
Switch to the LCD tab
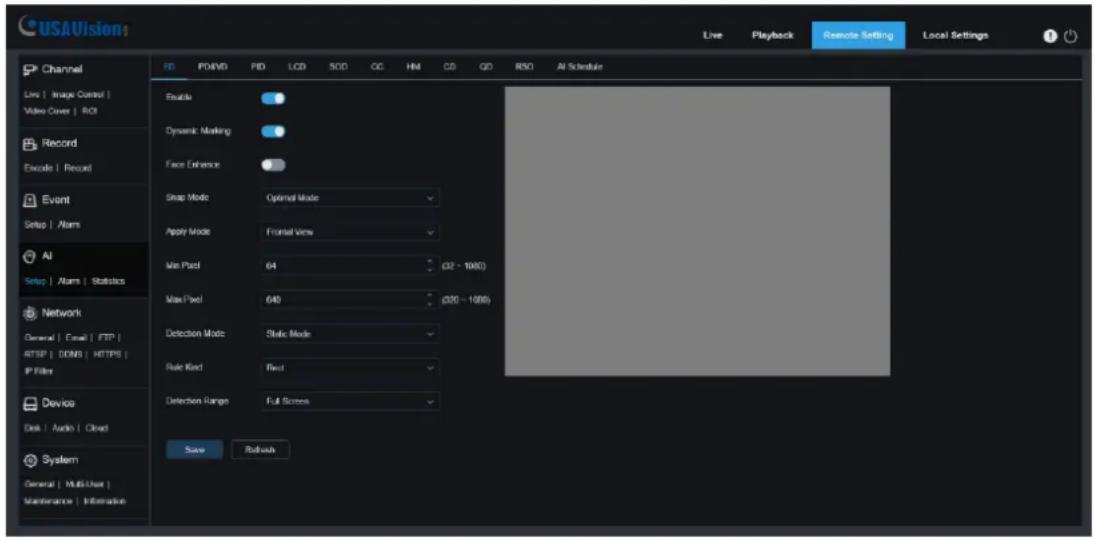[x=296, y=67]
